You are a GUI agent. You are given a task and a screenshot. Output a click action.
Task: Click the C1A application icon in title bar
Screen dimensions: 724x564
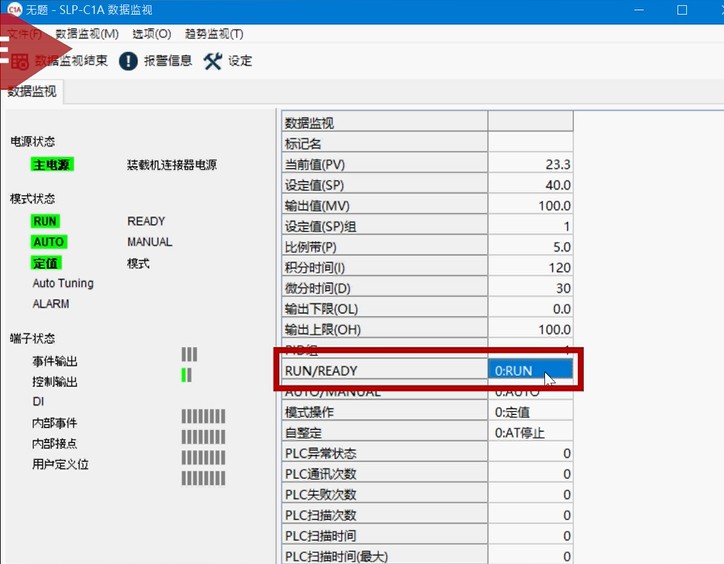pyautogui.click(x=15, y=10)
